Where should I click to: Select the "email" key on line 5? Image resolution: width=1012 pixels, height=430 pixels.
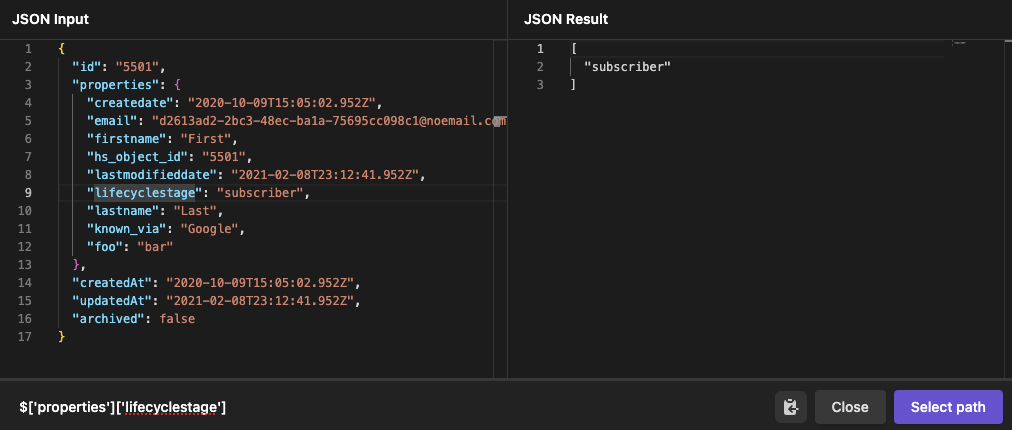(112, 121)
